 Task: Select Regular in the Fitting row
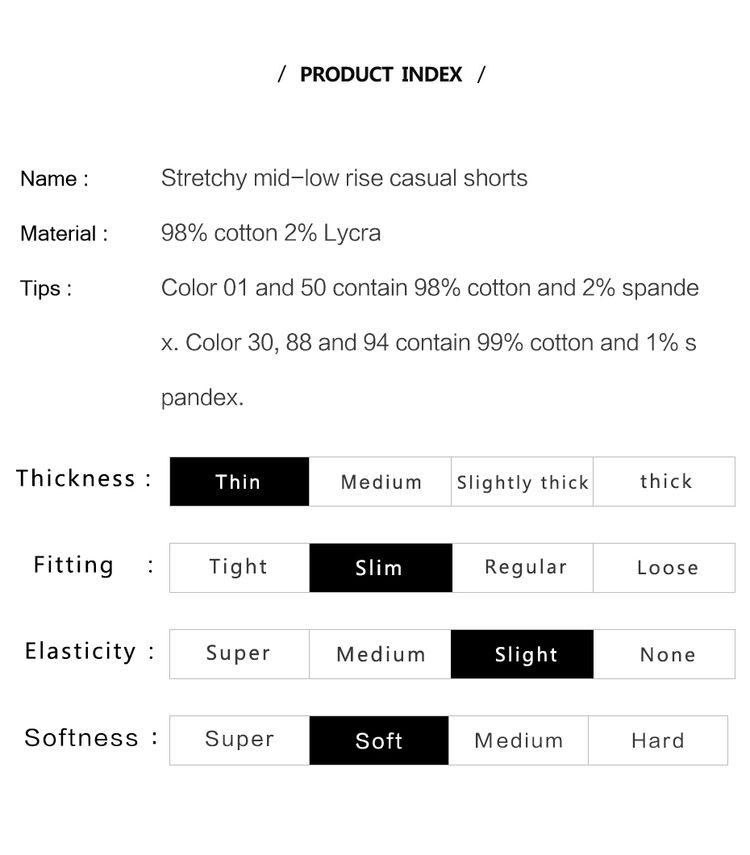point(522,568)
